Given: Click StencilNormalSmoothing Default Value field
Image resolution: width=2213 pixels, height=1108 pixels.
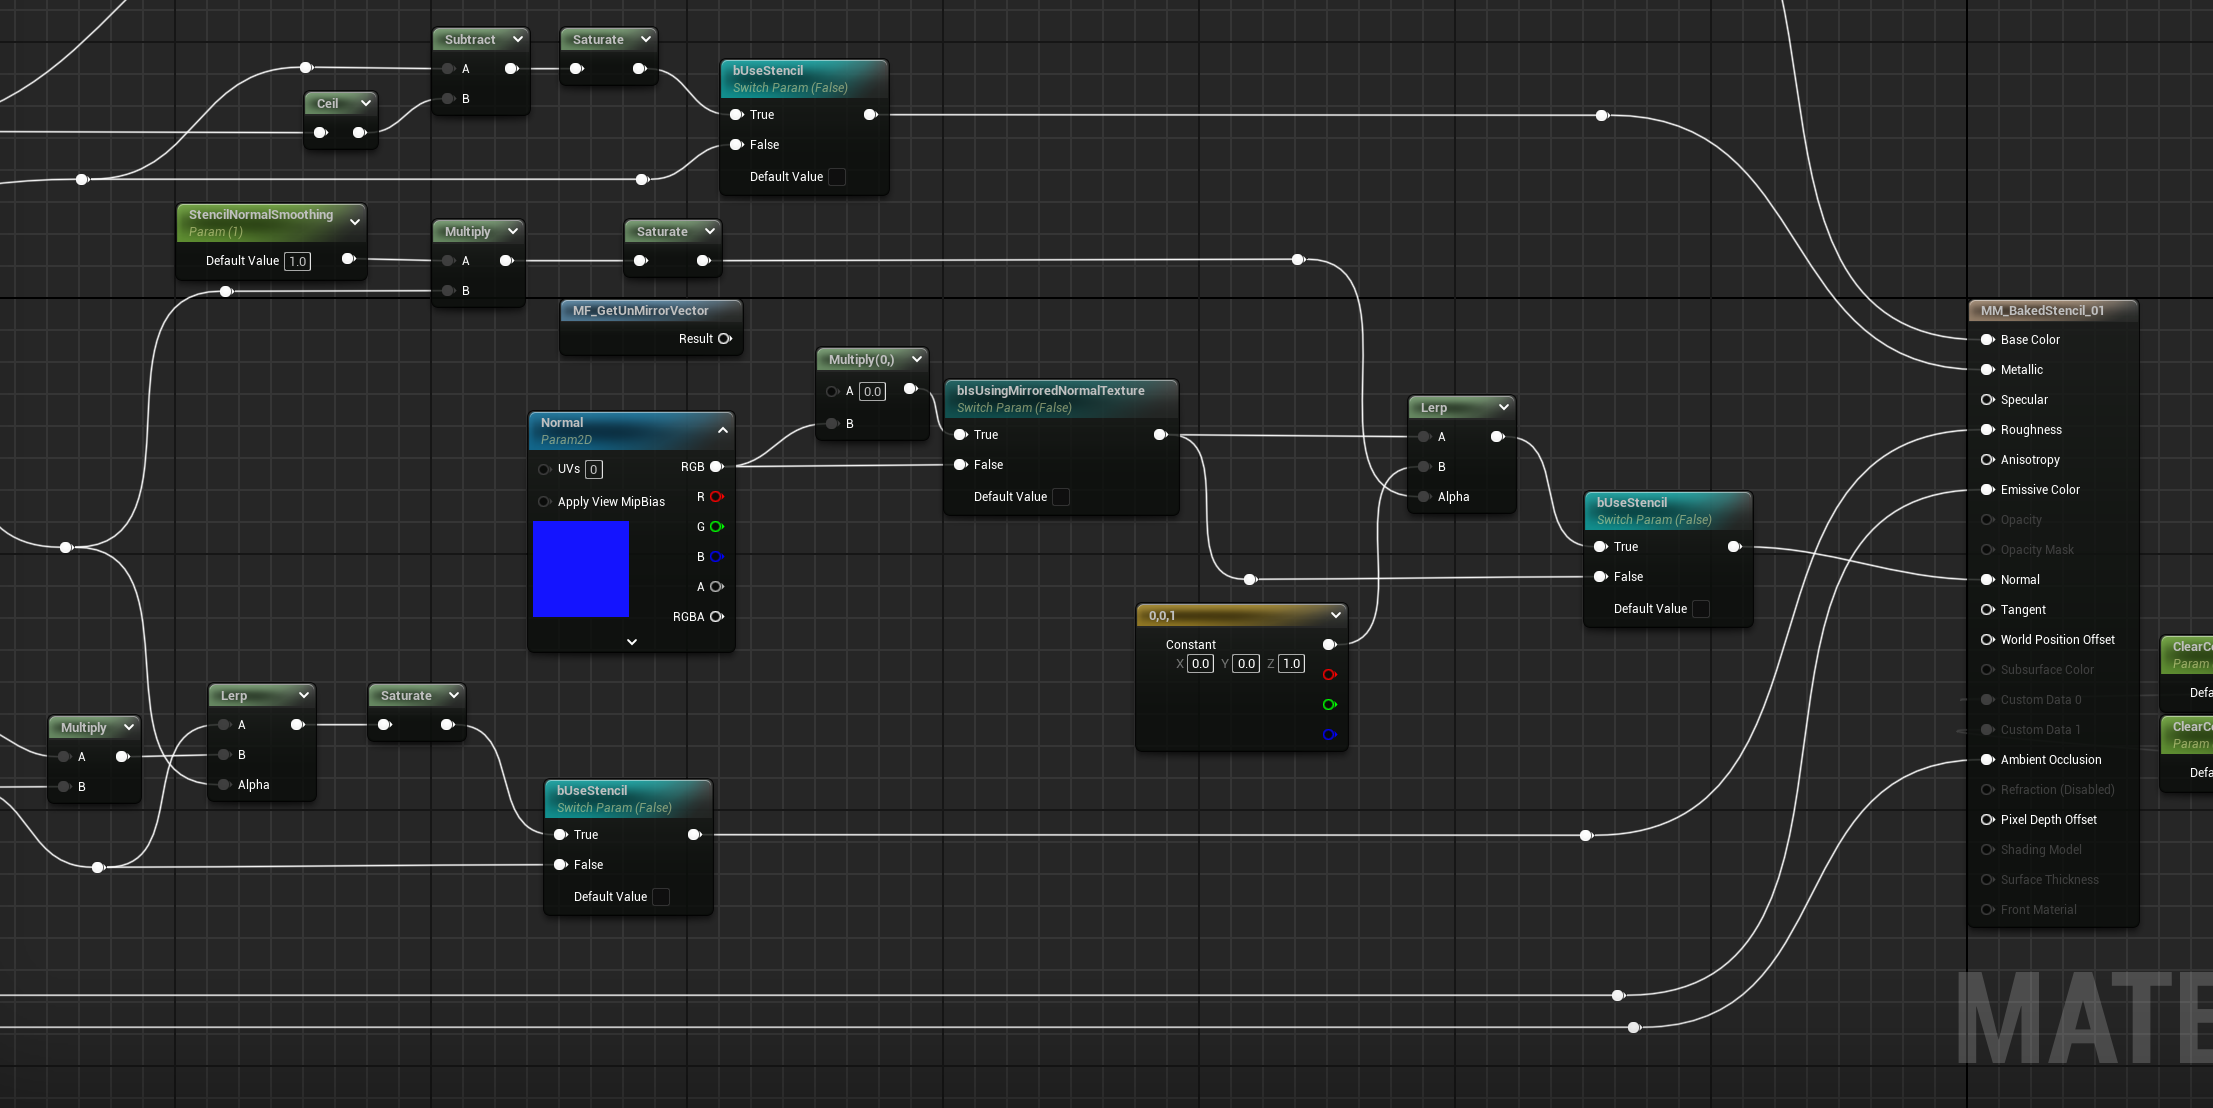Looking at the screenshot, I should click(x=297, y=261).
